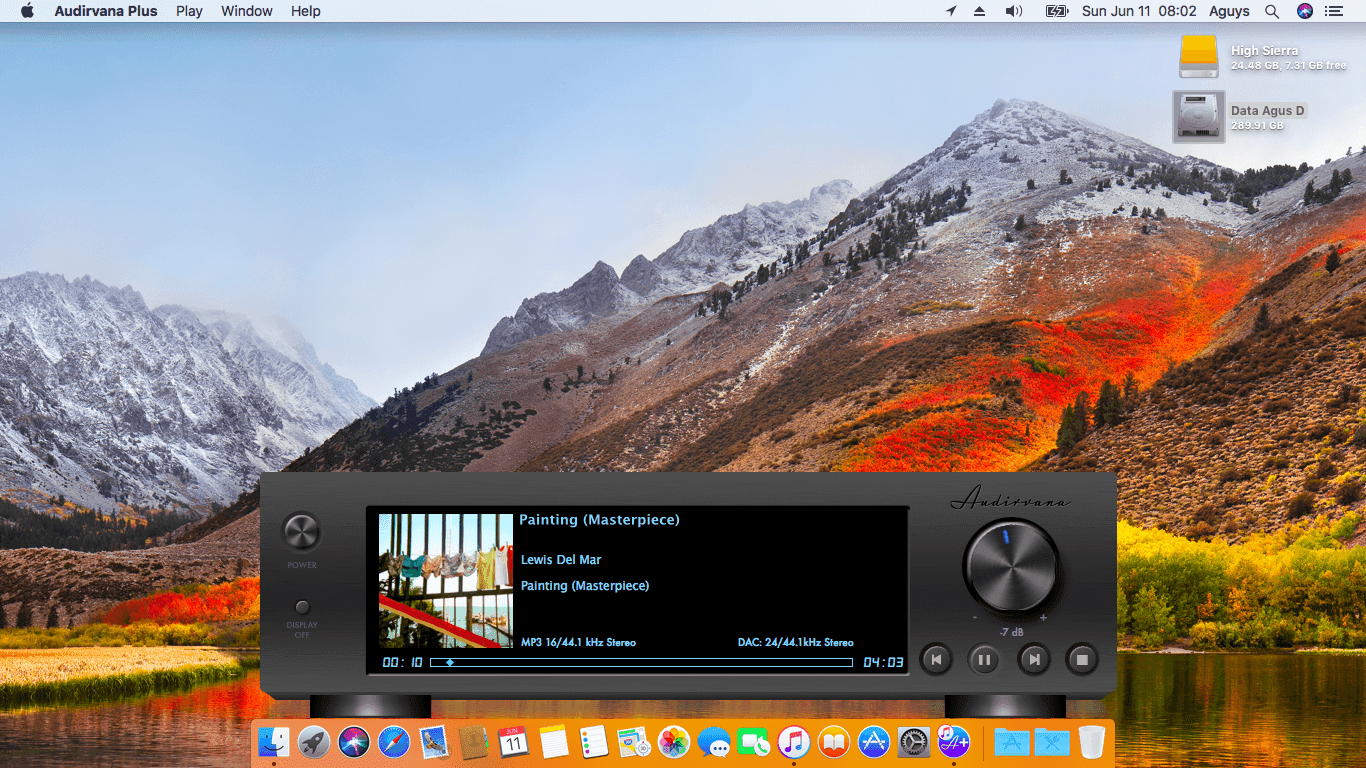Open Safari compass icon in dock
Image resolution: width=1366 pixels, height=768 pixels.
(x=394, y=742)
